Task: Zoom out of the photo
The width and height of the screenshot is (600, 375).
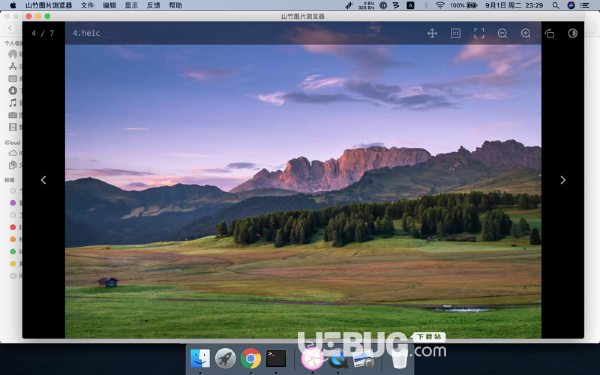Action: click(x=502, y=33)
